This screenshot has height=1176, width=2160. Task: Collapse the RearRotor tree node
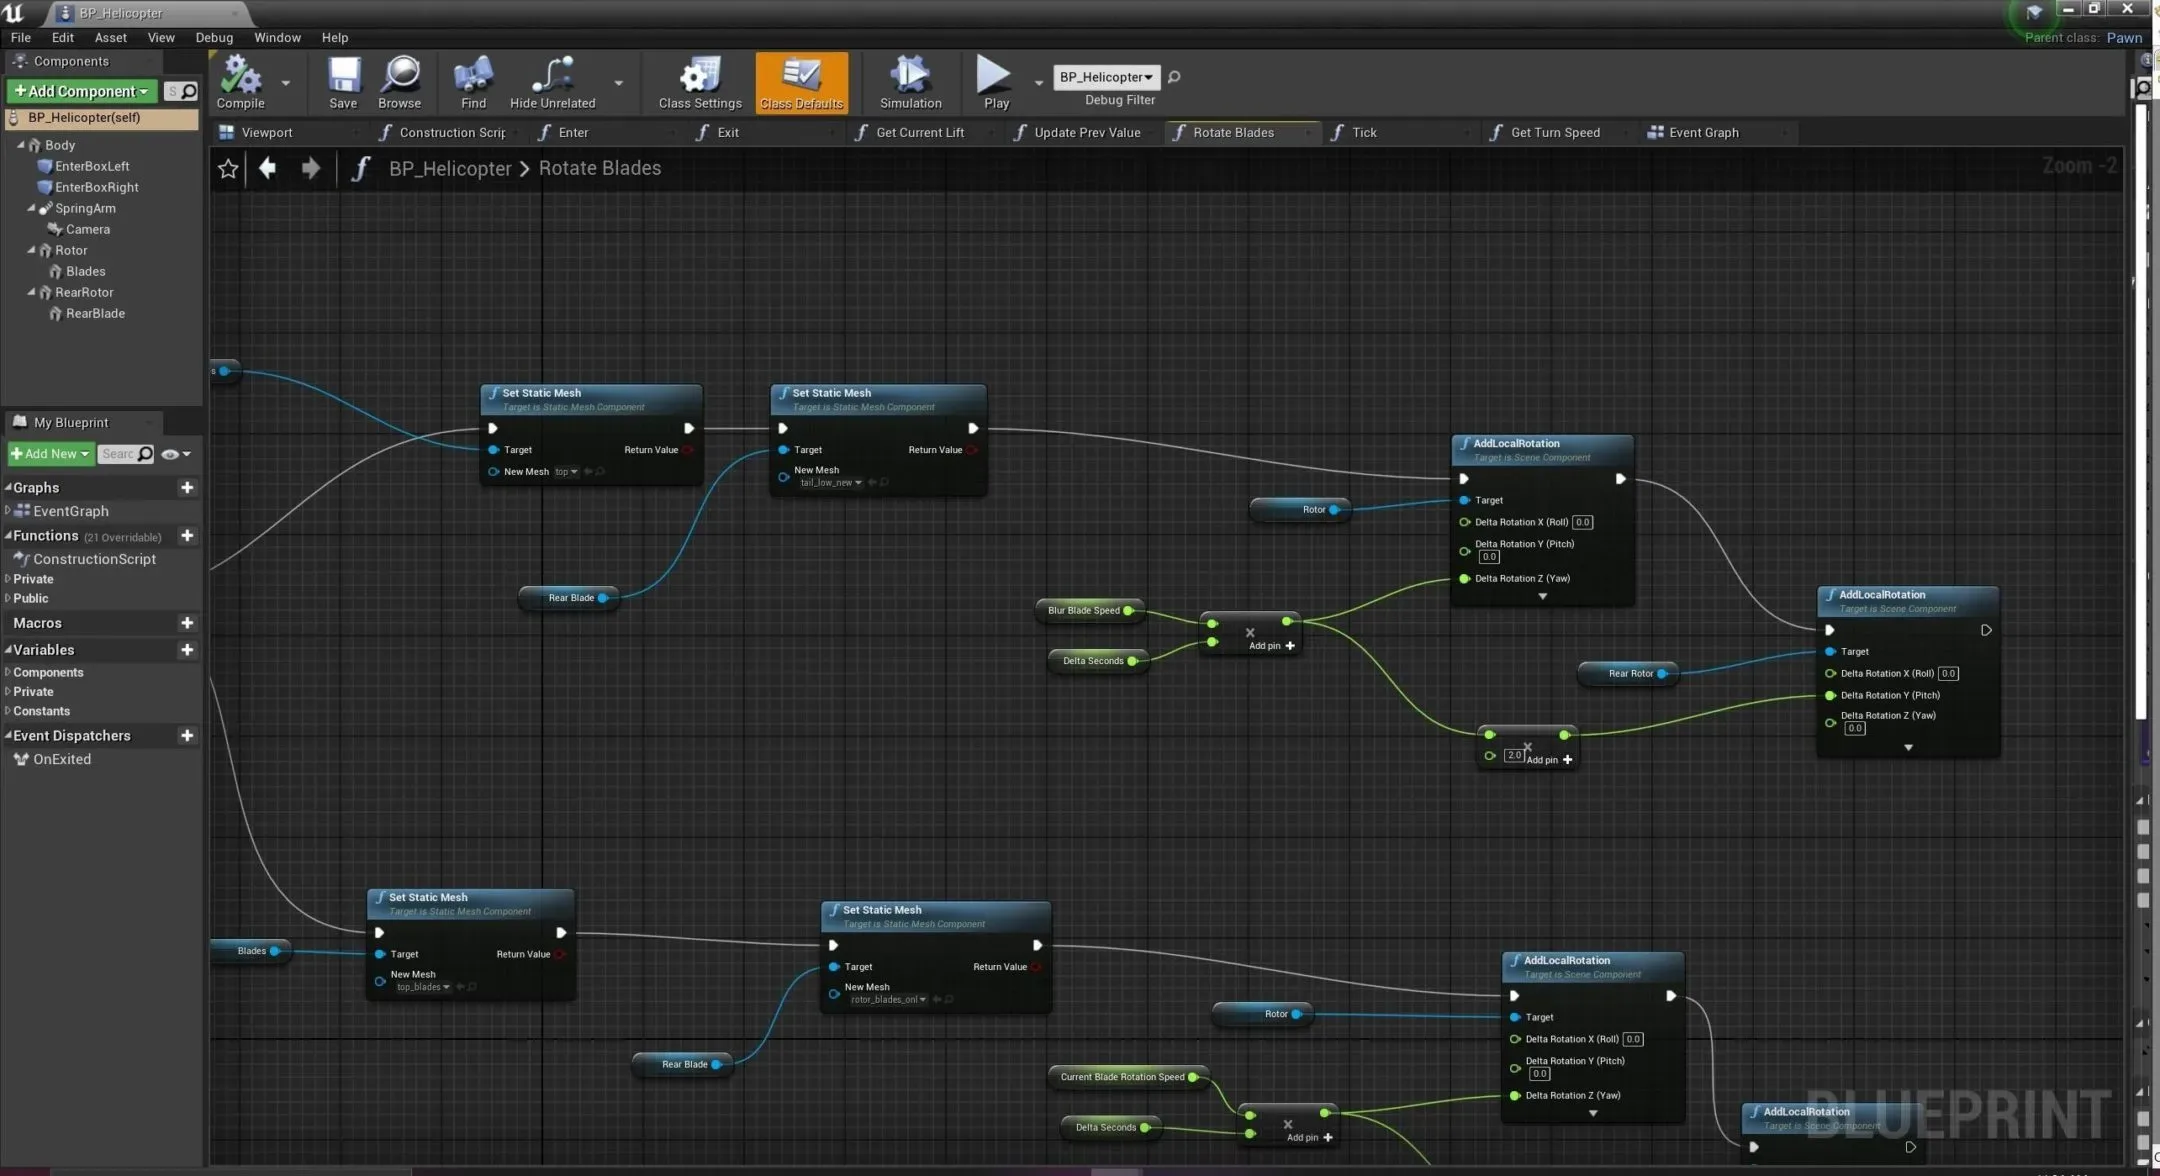[x=31, y=292]
